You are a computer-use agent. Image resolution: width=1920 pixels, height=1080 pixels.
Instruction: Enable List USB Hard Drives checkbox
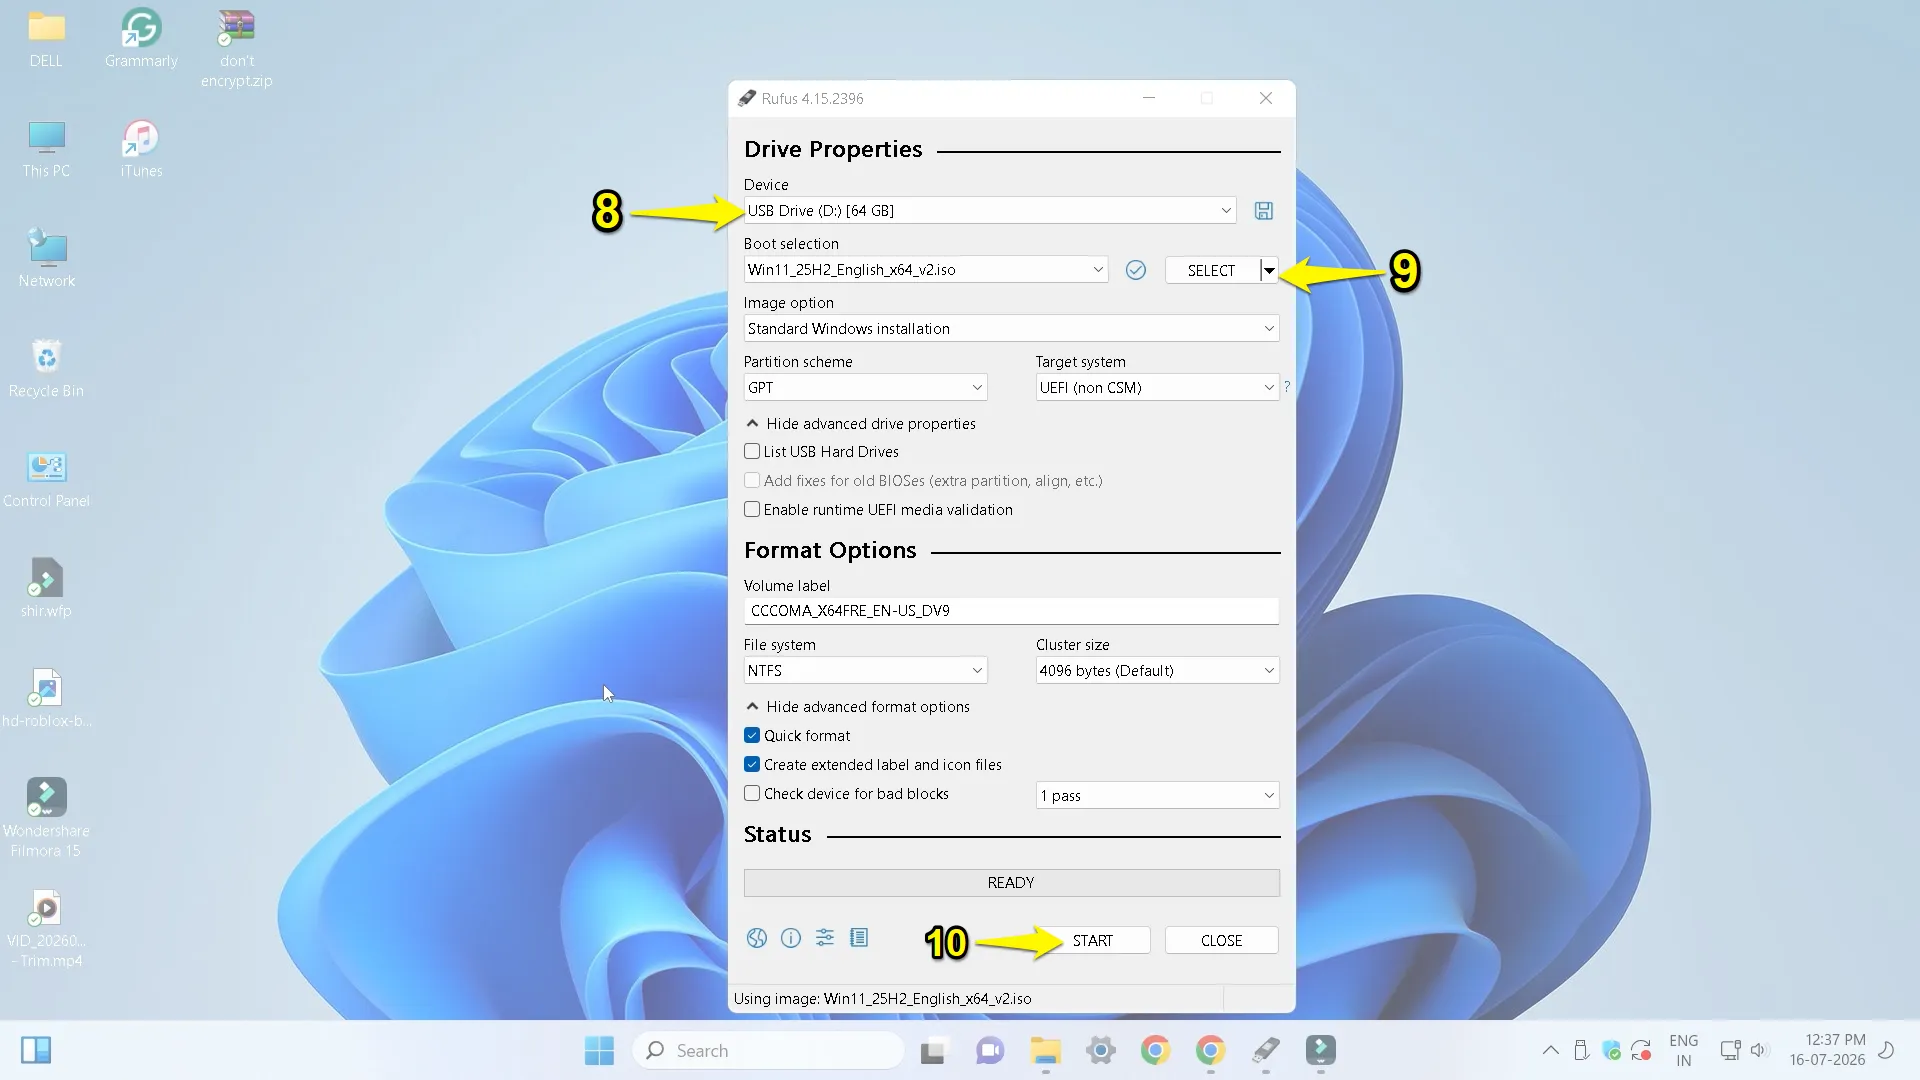(x=752, y=452)
